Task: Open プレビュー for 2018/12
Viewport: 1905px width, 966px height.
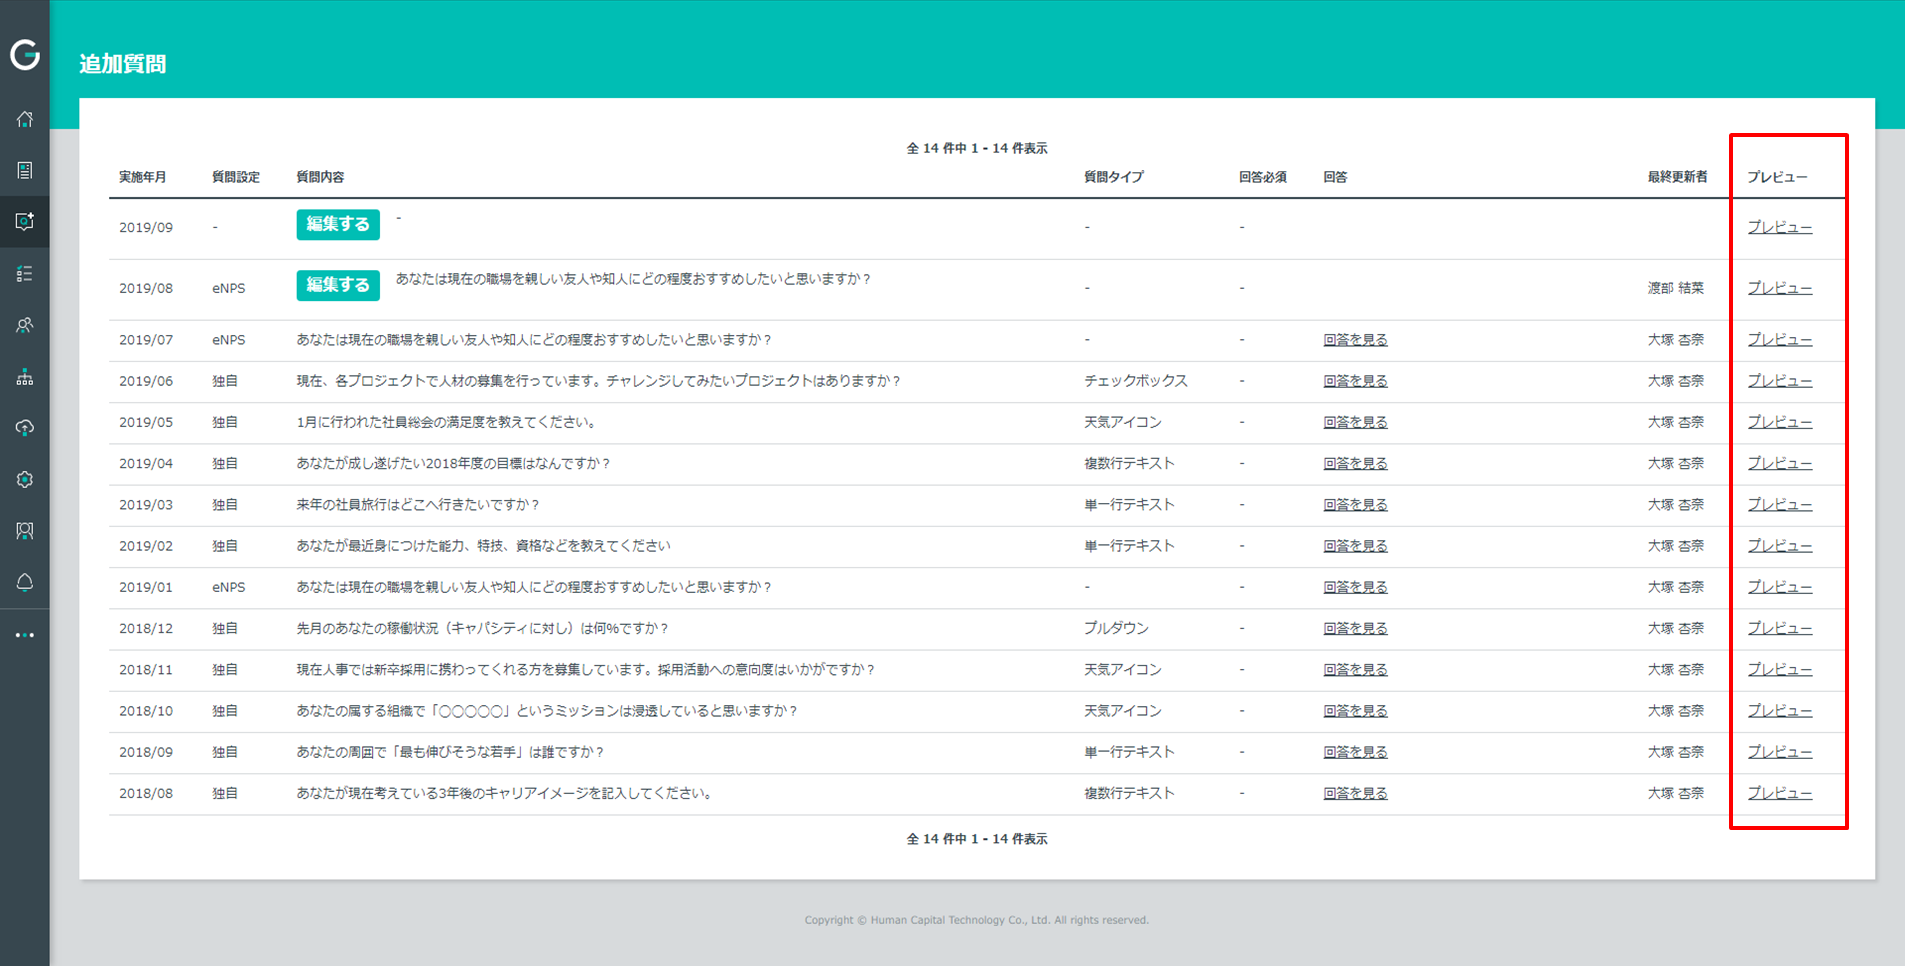Action: tap(1780, 628)
